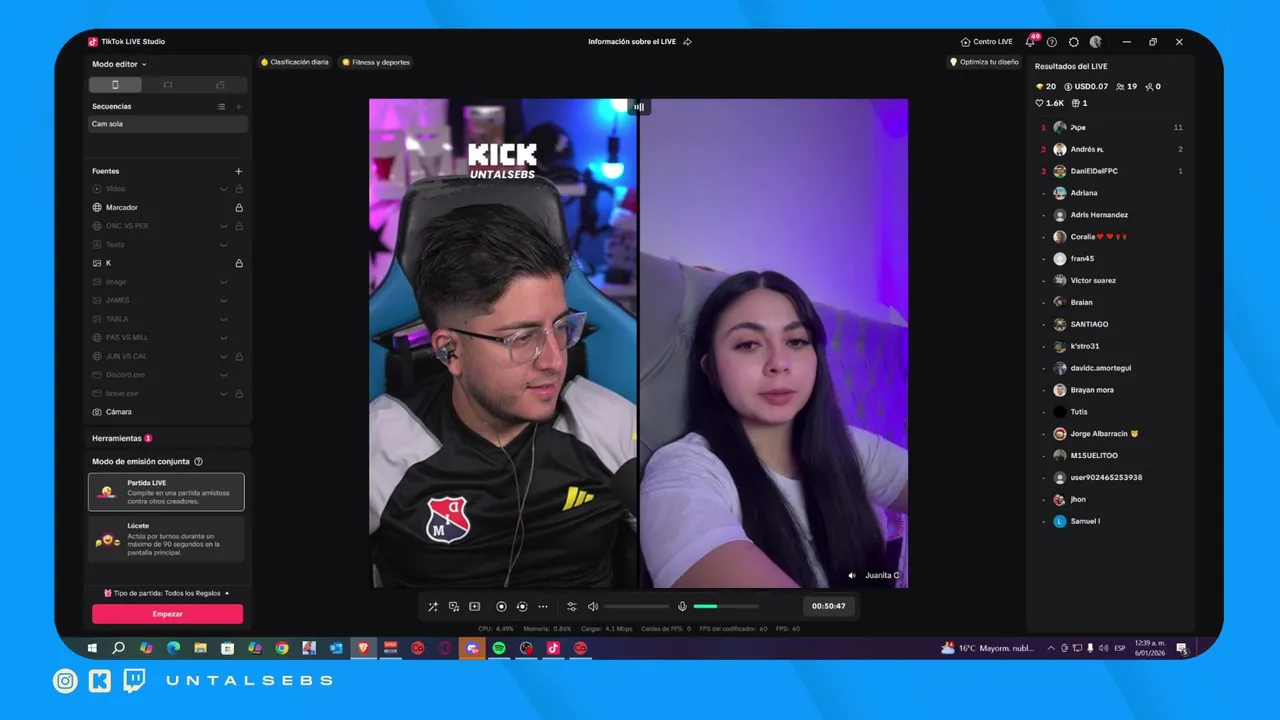Image resolution: width=1280 pixels, height=720 pixels.
Task: Click the Windows Start button
Action: tap(92, 648)
